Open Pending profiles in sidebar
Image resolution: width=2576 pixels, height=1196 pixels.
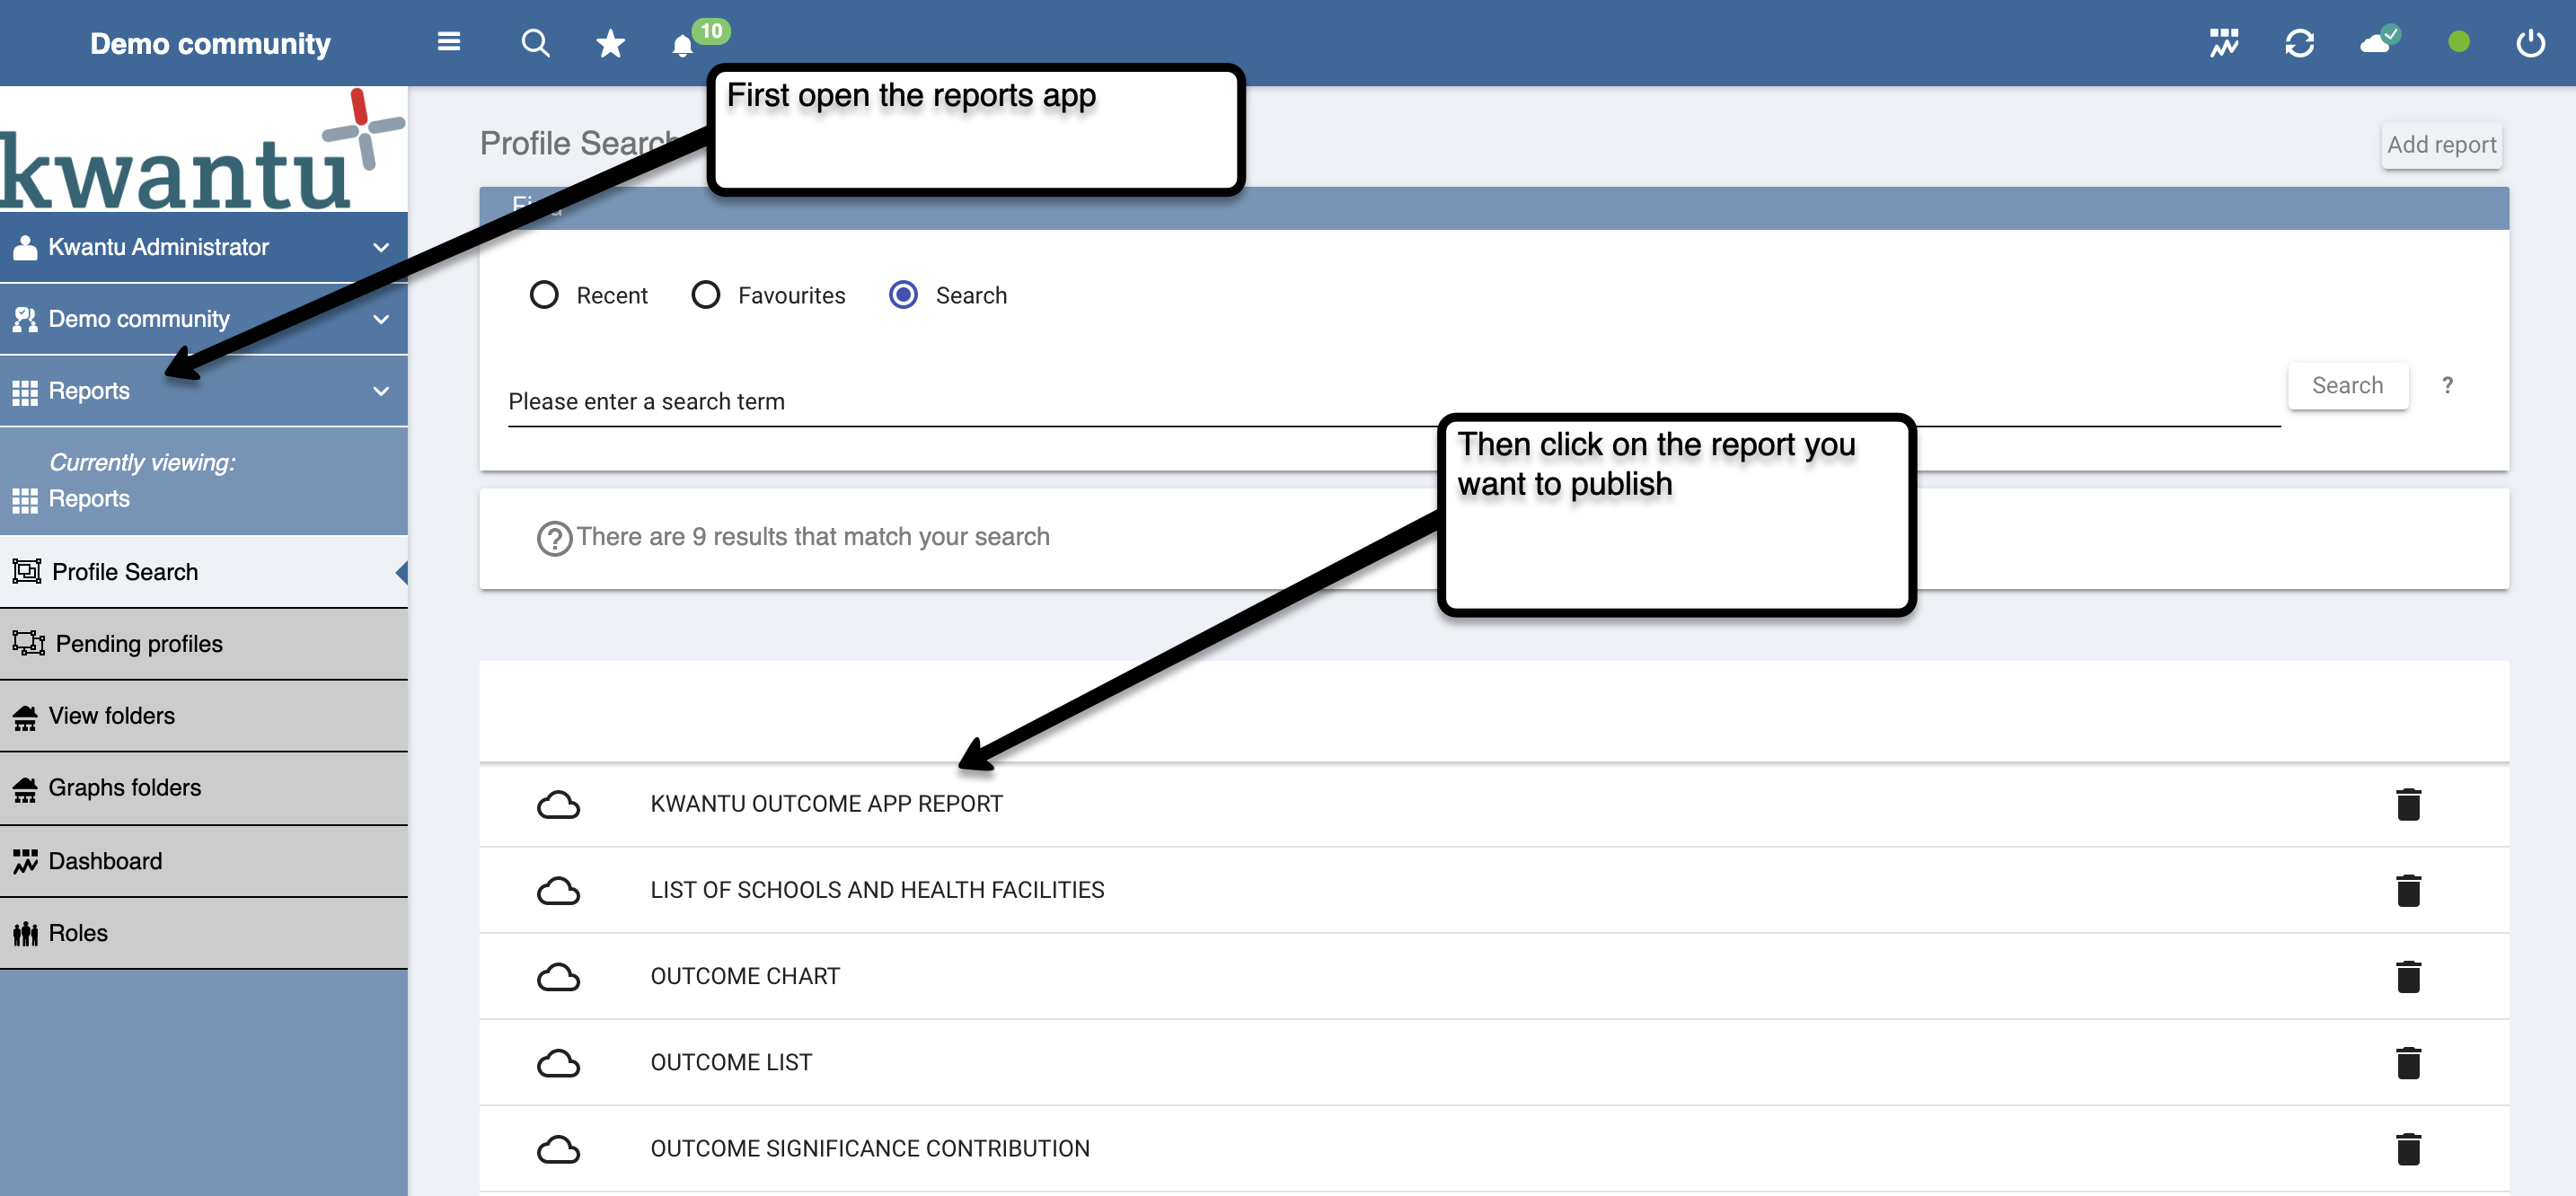139,643
